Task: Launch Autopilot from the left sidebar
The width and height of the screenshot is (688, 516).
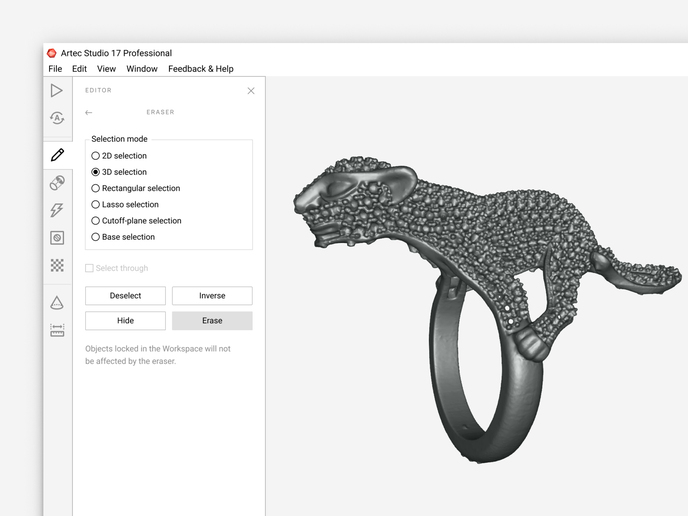Action: 57,119
